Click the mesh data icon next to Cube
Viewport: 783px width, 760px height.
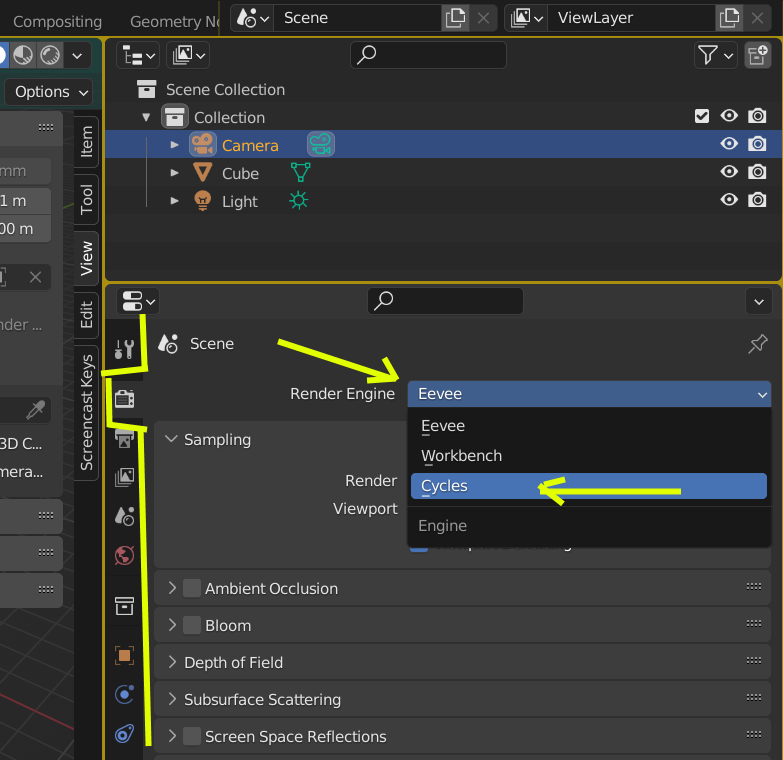point(300,172)
